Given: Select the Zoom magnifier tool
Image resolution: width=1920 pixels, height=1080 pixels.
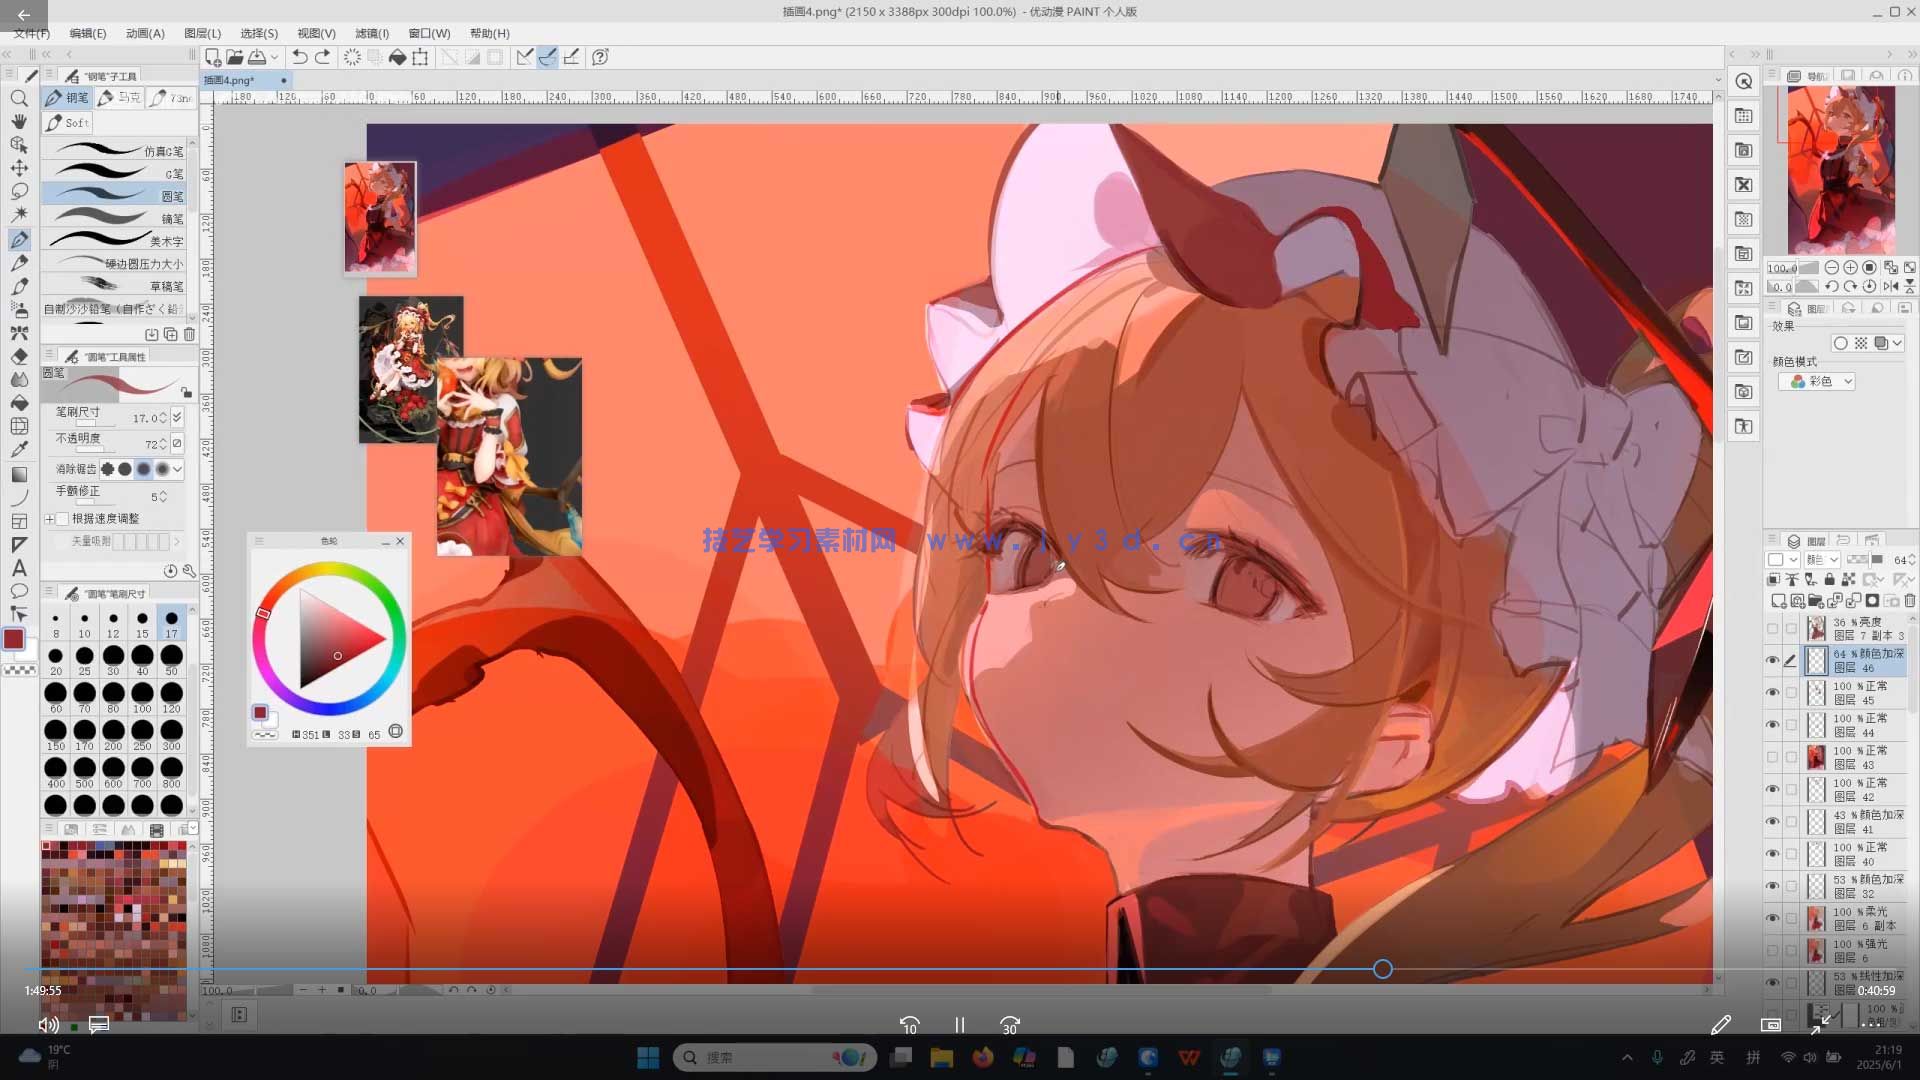Looking at the screenshot, I should click(19, 98).
